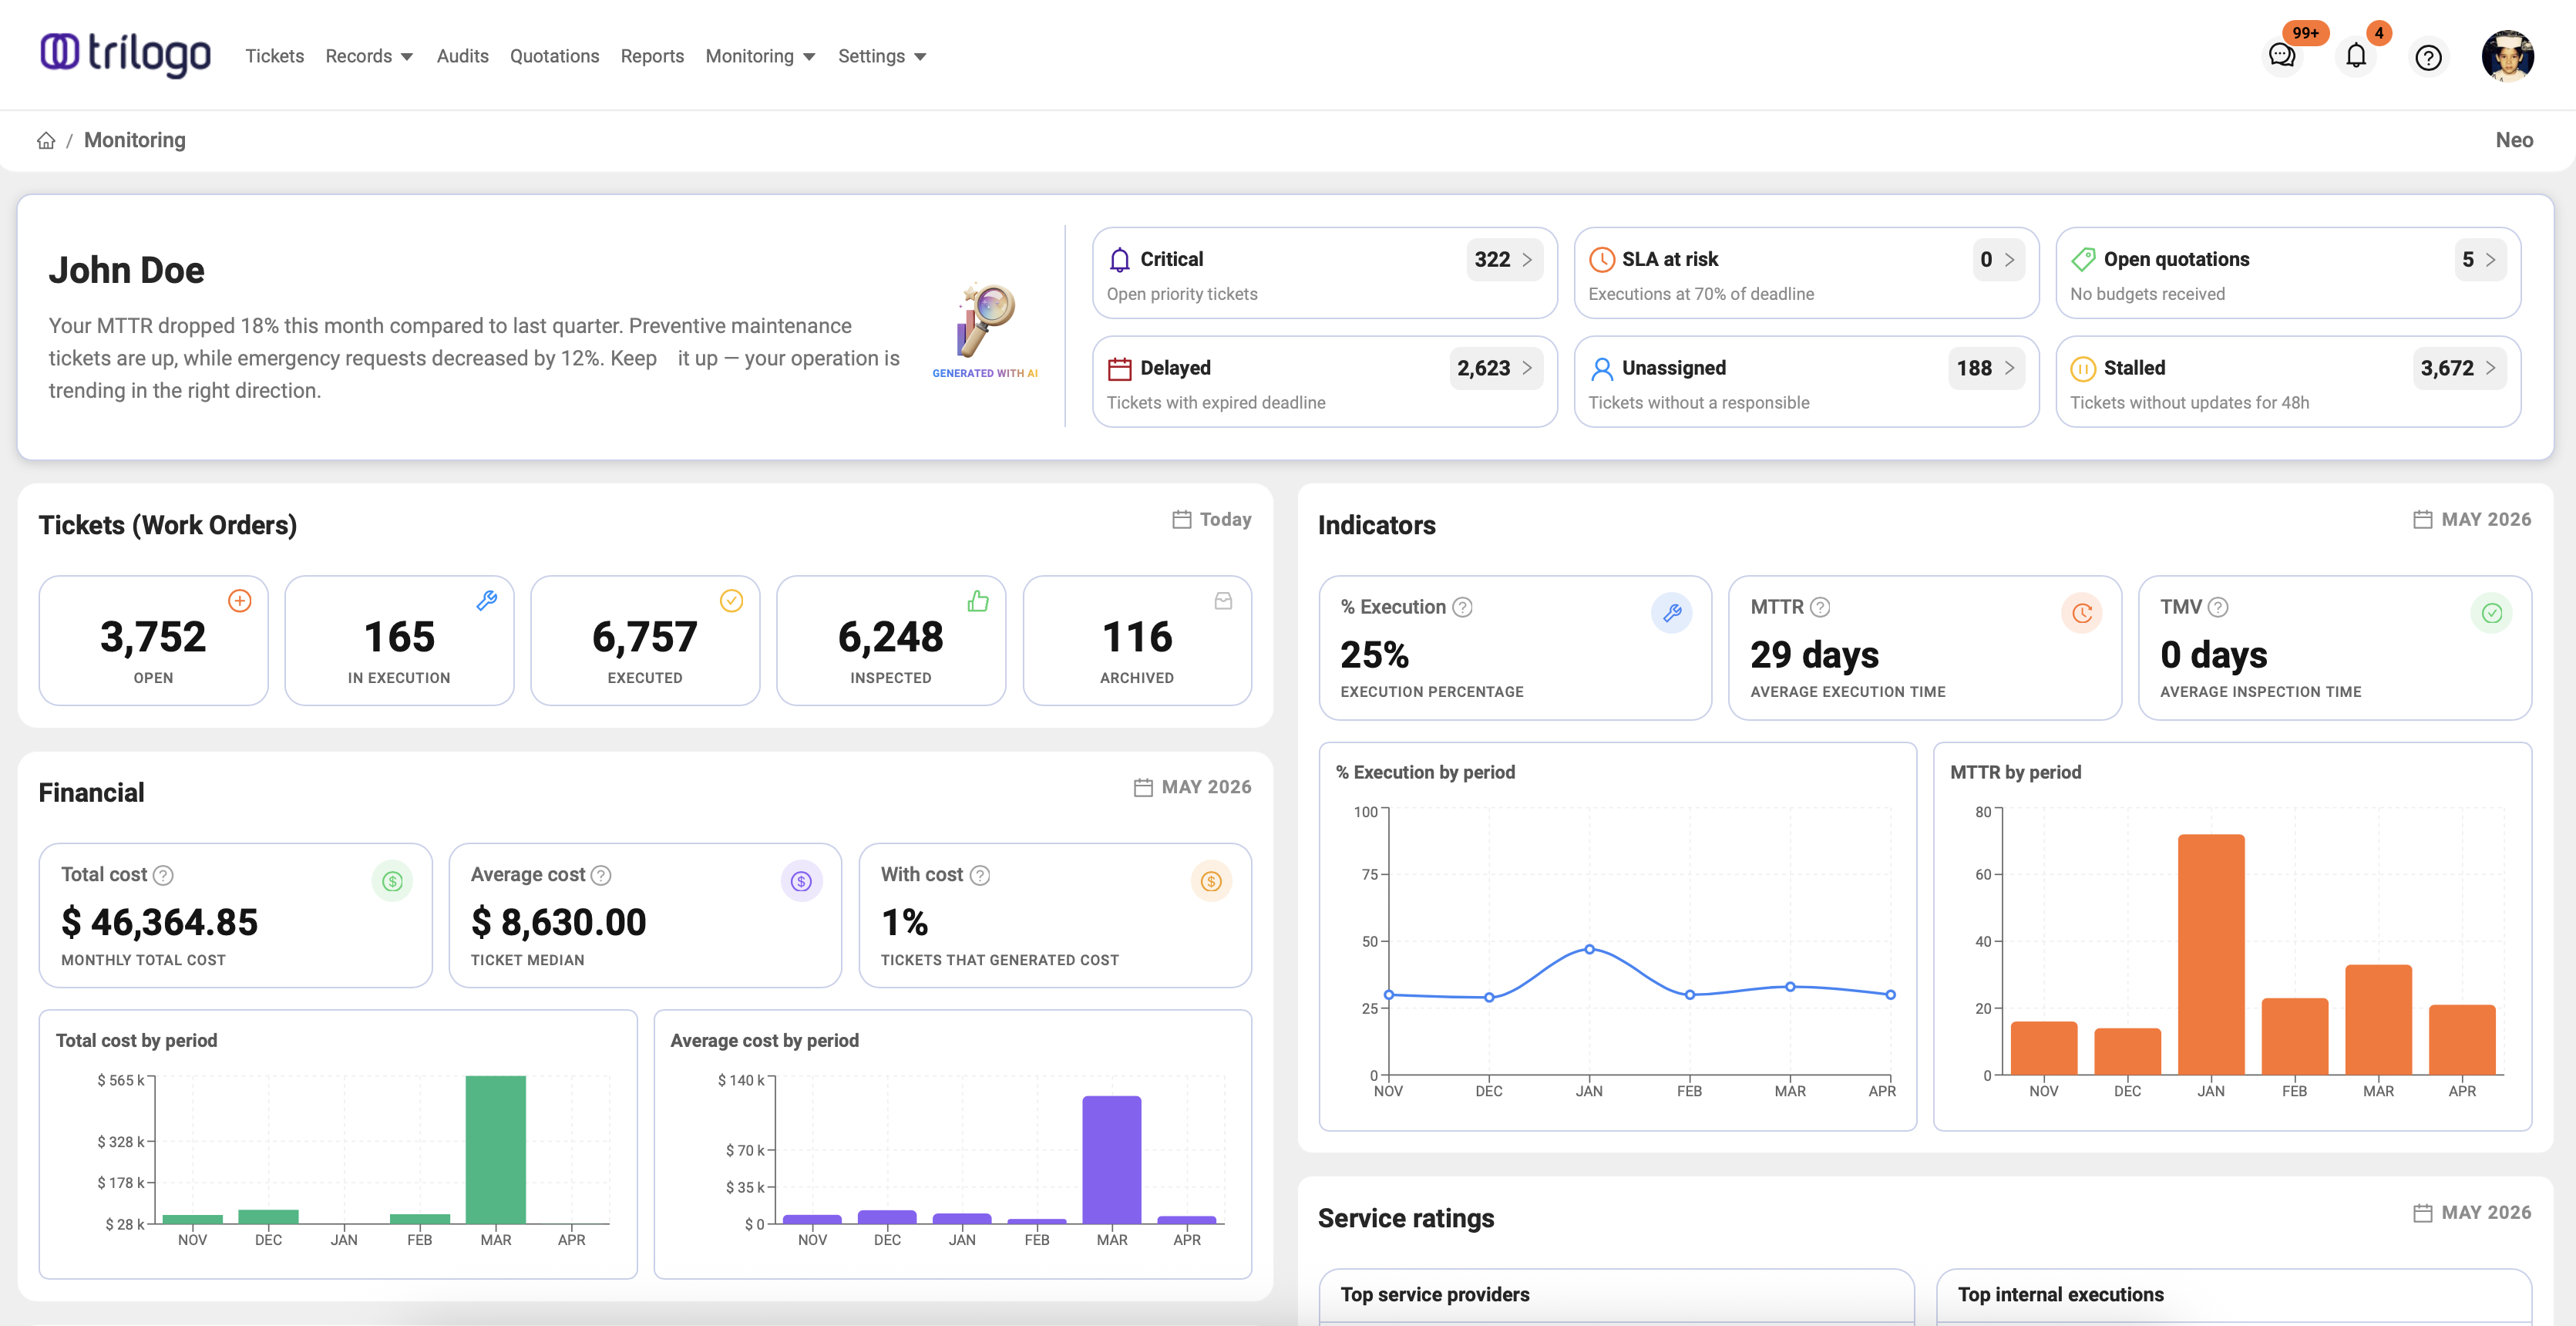Click the Neo company label
This screenshot has height=1326, width=2576.
coord(2514,140)
